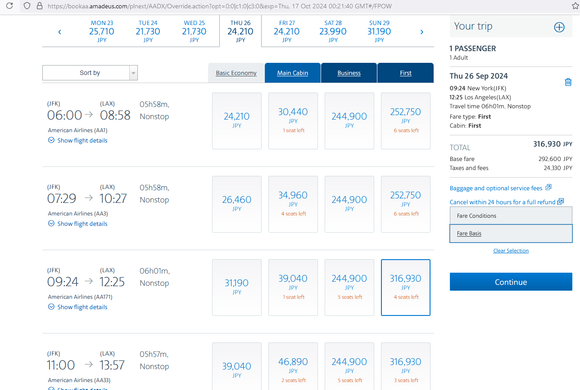Click American Airlines (AA171) label

tap(80, 297)
